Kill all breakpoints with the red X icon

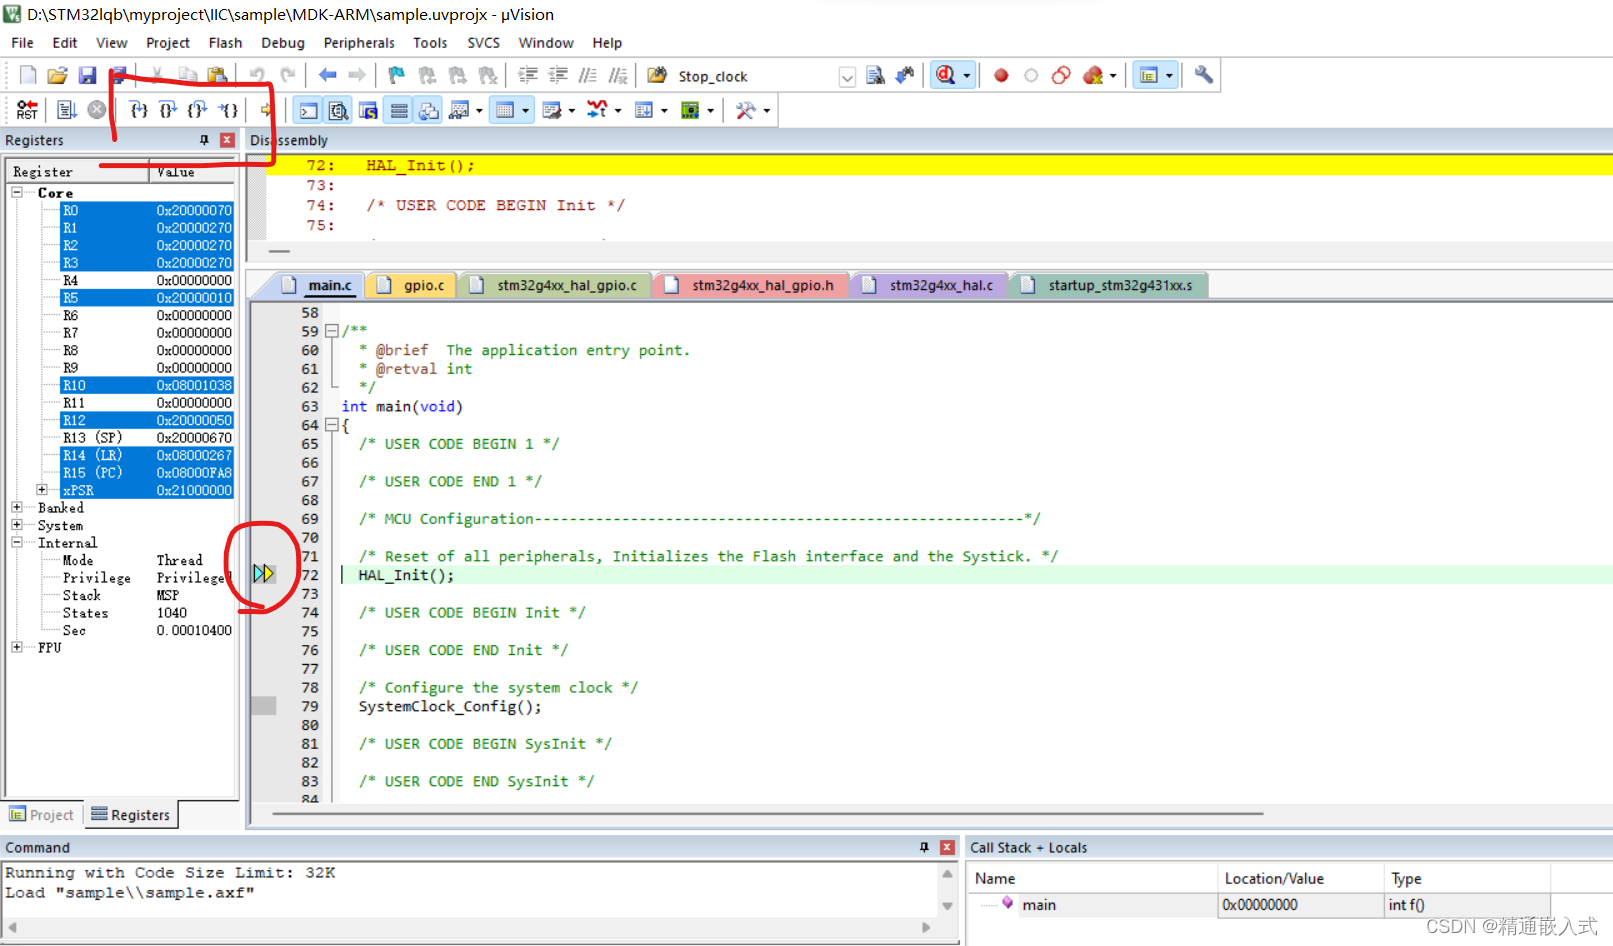pyautogui.click(x=1093, y=75)
